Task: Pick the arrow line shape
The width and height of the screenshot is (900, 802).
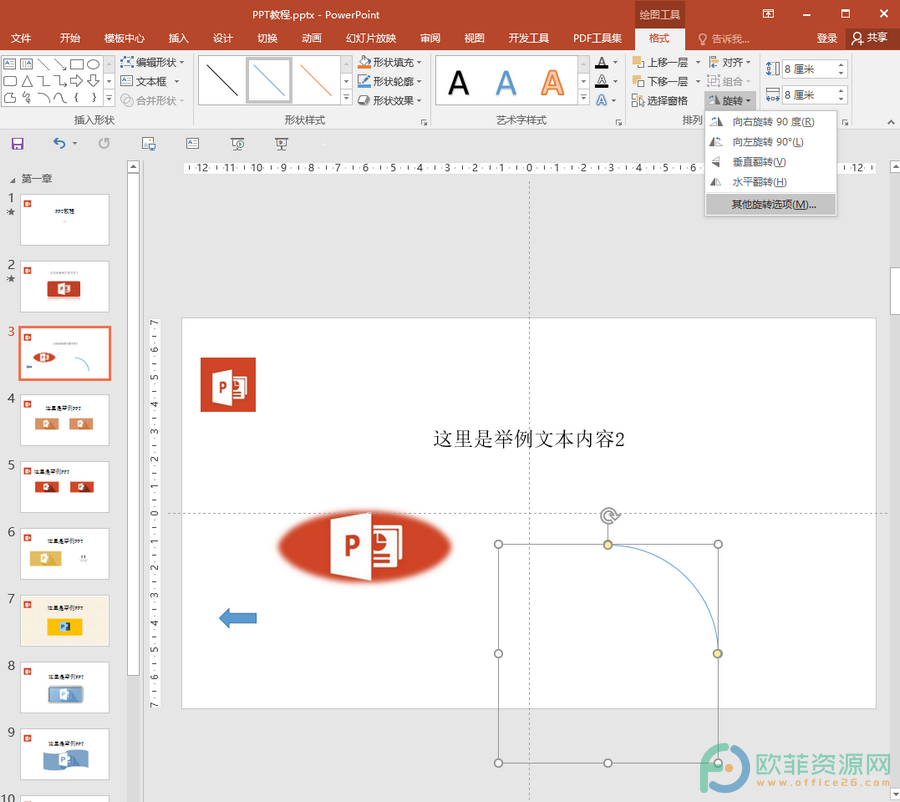Action: click(60, 64)
